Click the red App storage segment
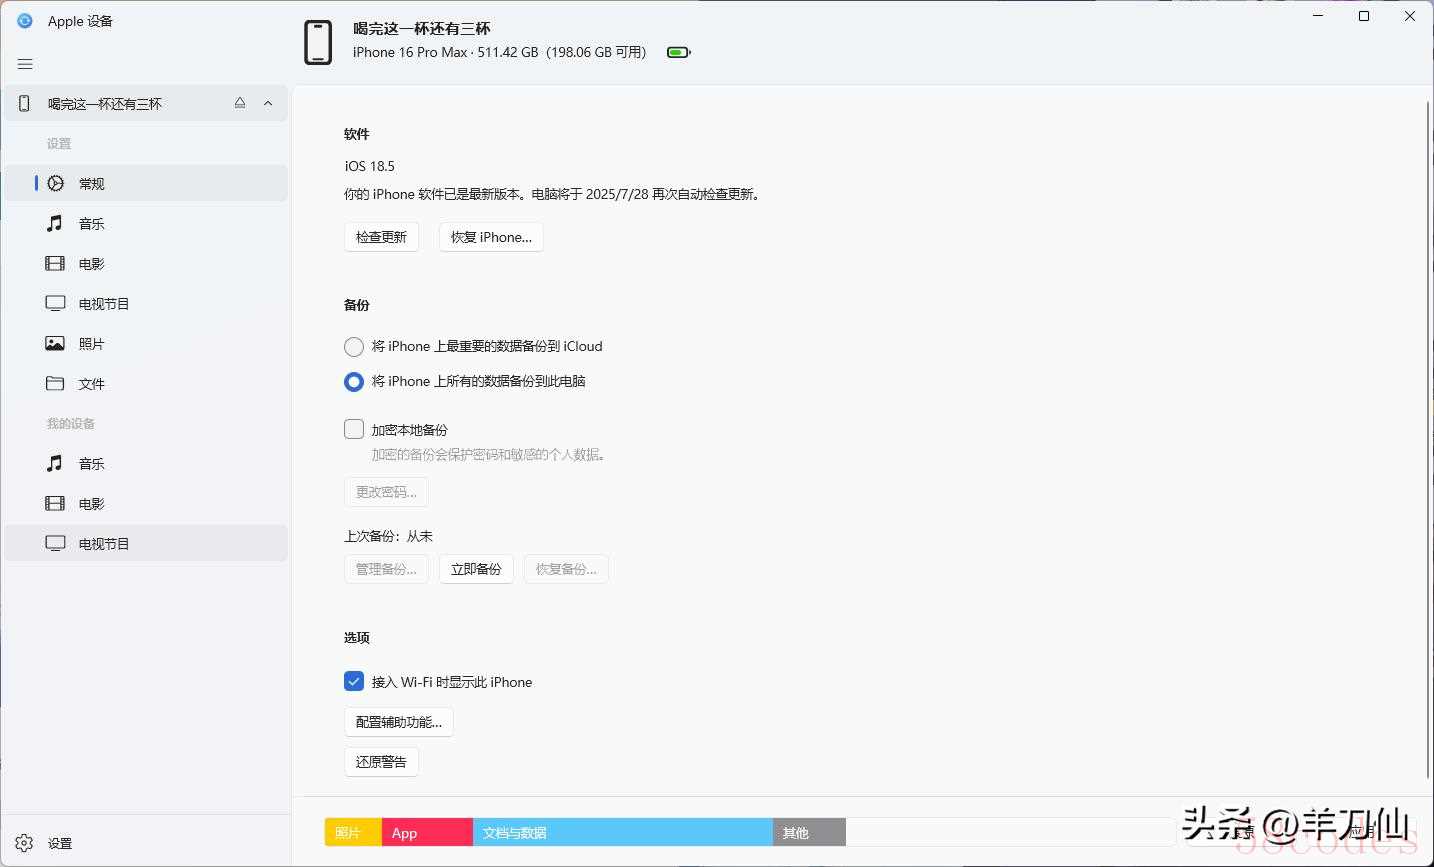1434x867 pixels. click(x=427, y=832)
